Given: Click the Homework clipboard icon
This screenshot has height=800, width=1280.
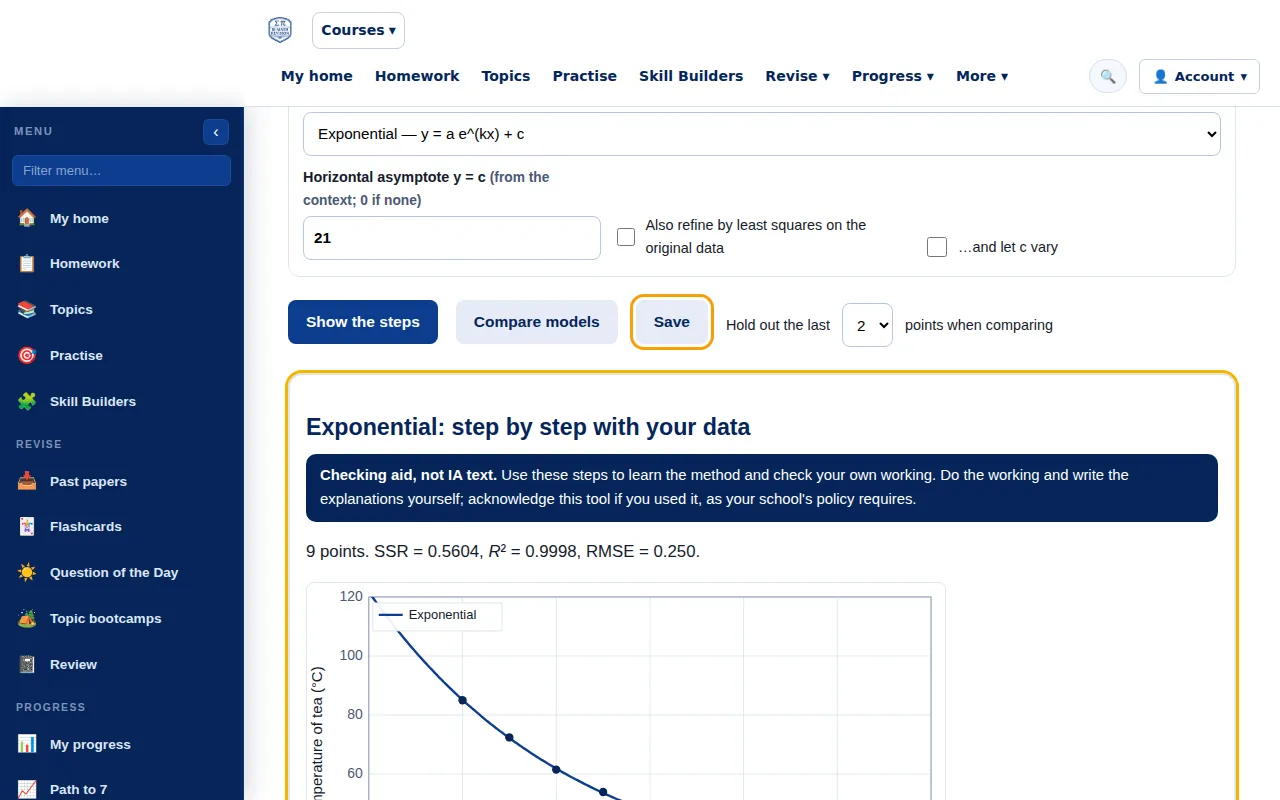Looking at the screenshot, I should point(27,264).
